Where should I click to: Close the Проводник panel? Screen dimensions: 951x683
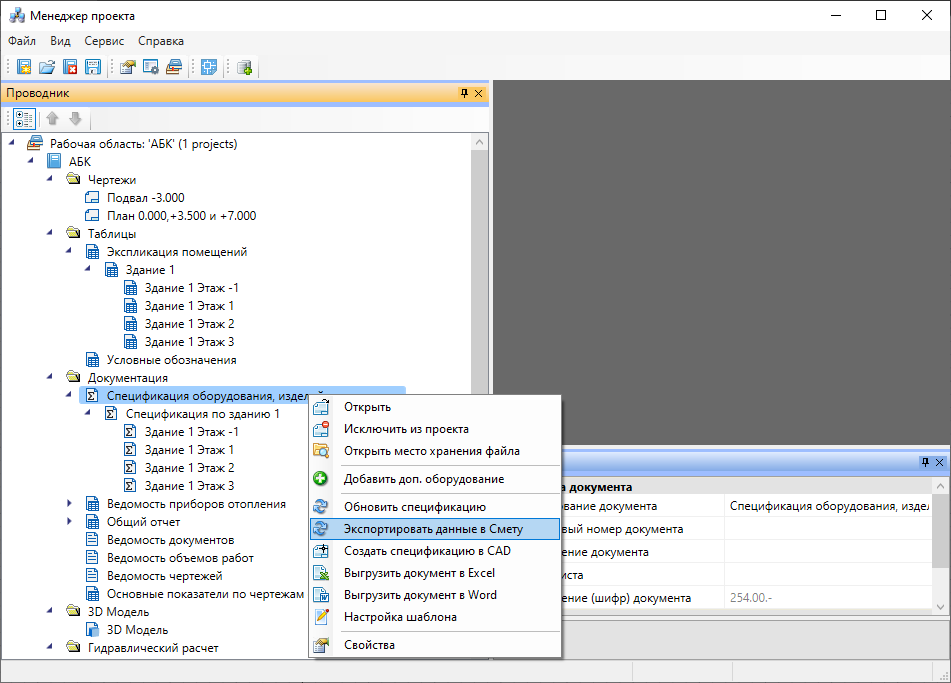pyautogui.click(x=479, y=93)
